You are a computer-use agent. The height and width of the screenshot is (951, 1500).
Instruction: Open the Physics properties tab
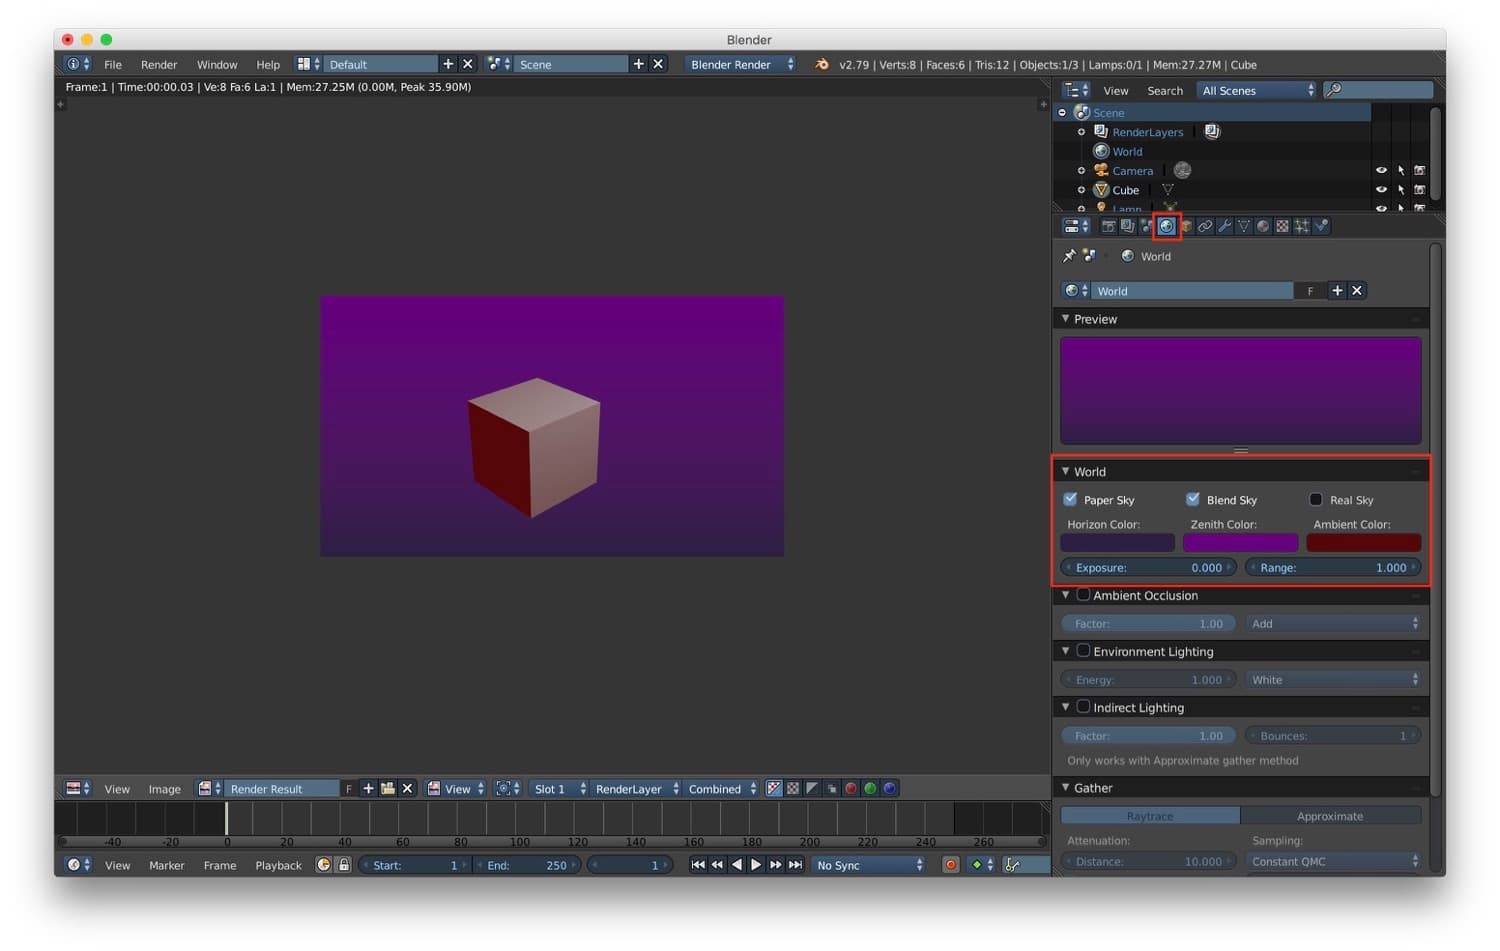pos(1321,226)
